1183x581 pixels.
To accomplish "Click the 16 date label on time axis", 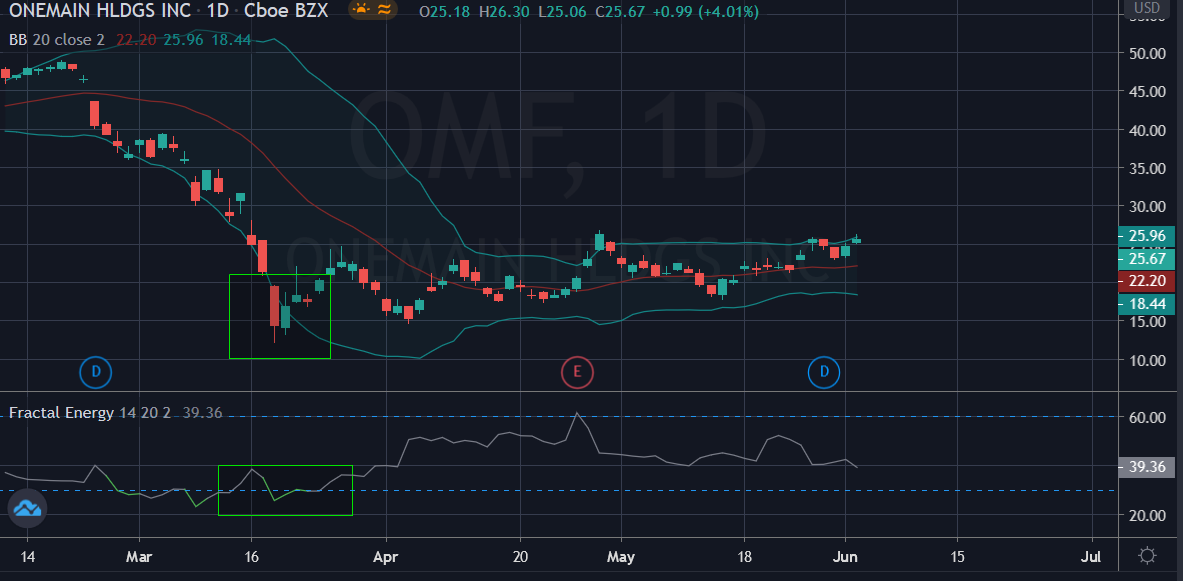I will click(252, 558).
